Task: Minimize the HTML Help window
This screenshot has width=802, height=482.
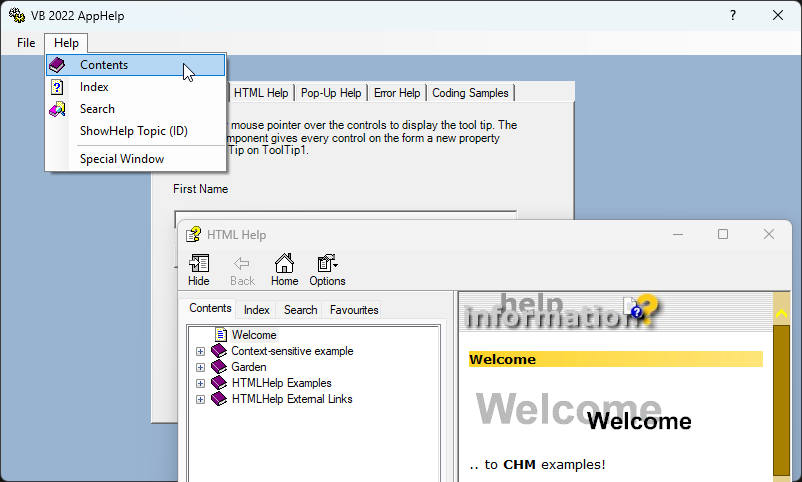Action: click(678, 234)
